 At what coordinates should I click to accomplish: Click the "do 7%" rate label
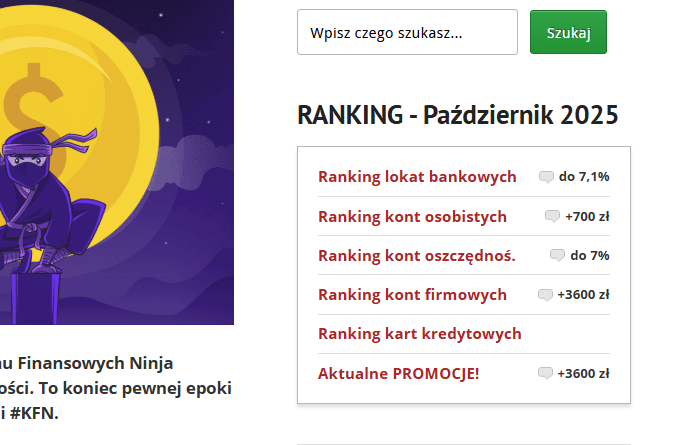[x=590, y=255]
